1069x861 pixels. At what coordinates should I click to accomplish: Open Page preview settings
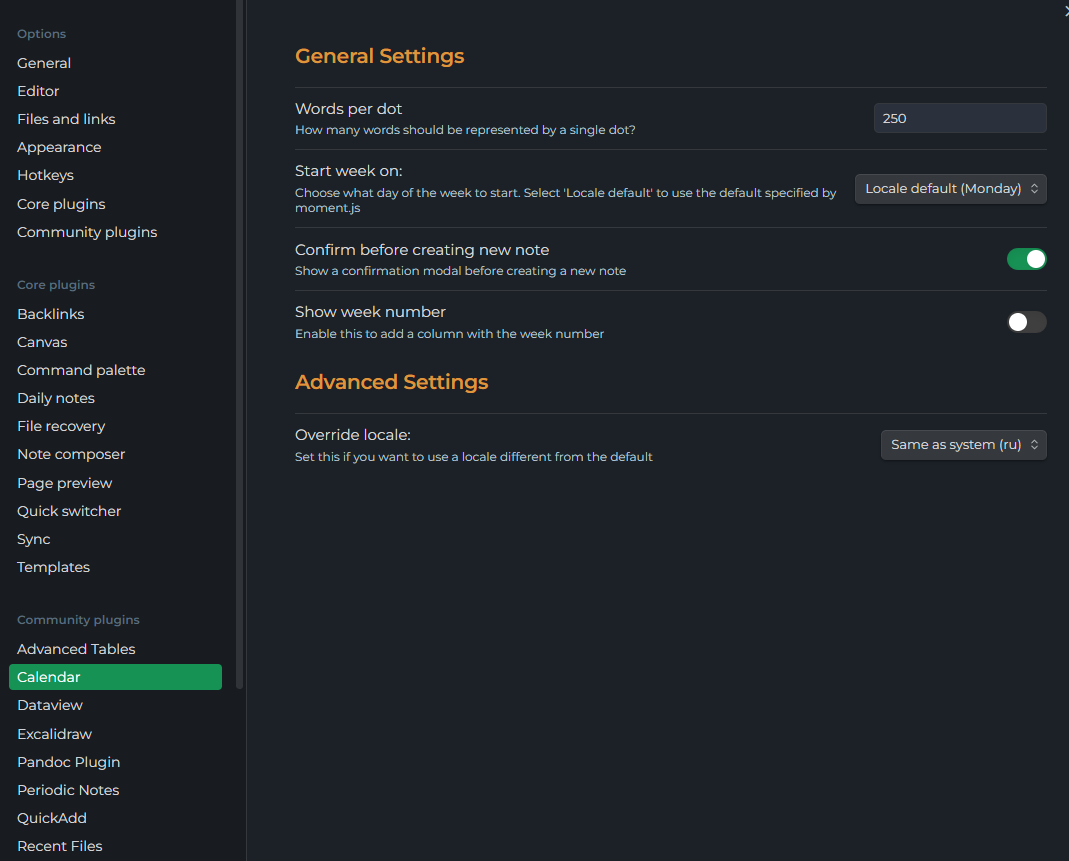click(65, 483)
